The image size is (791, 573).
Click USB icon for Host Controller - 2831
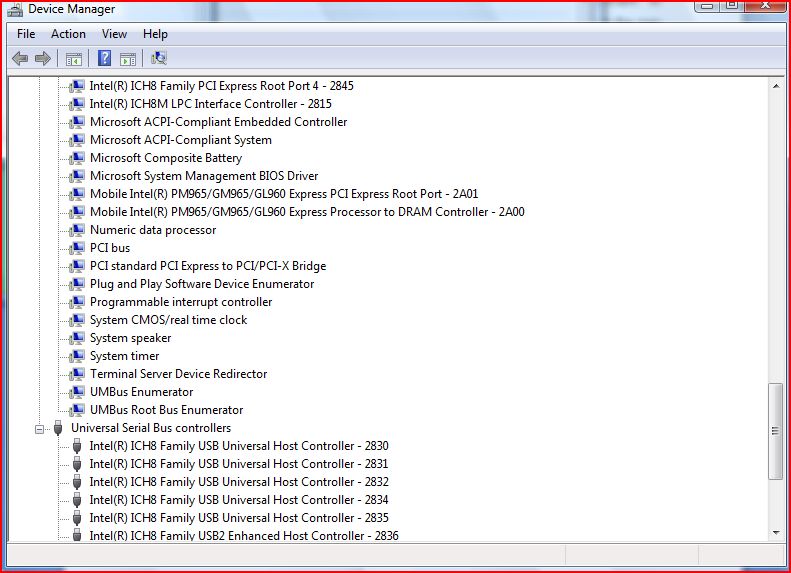coord(77,464)
